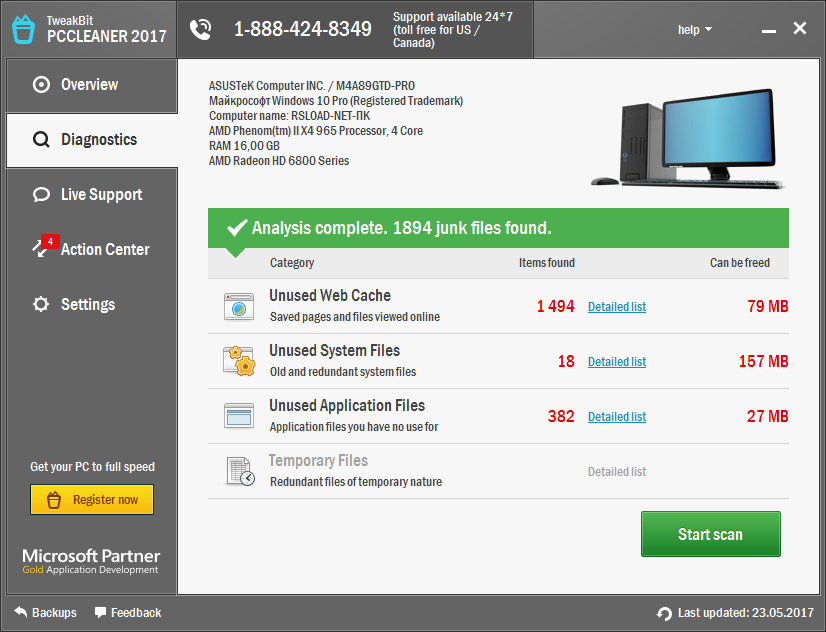Click the Live Support chat bubble icon
826x632 pixels.
coord(41,195)
